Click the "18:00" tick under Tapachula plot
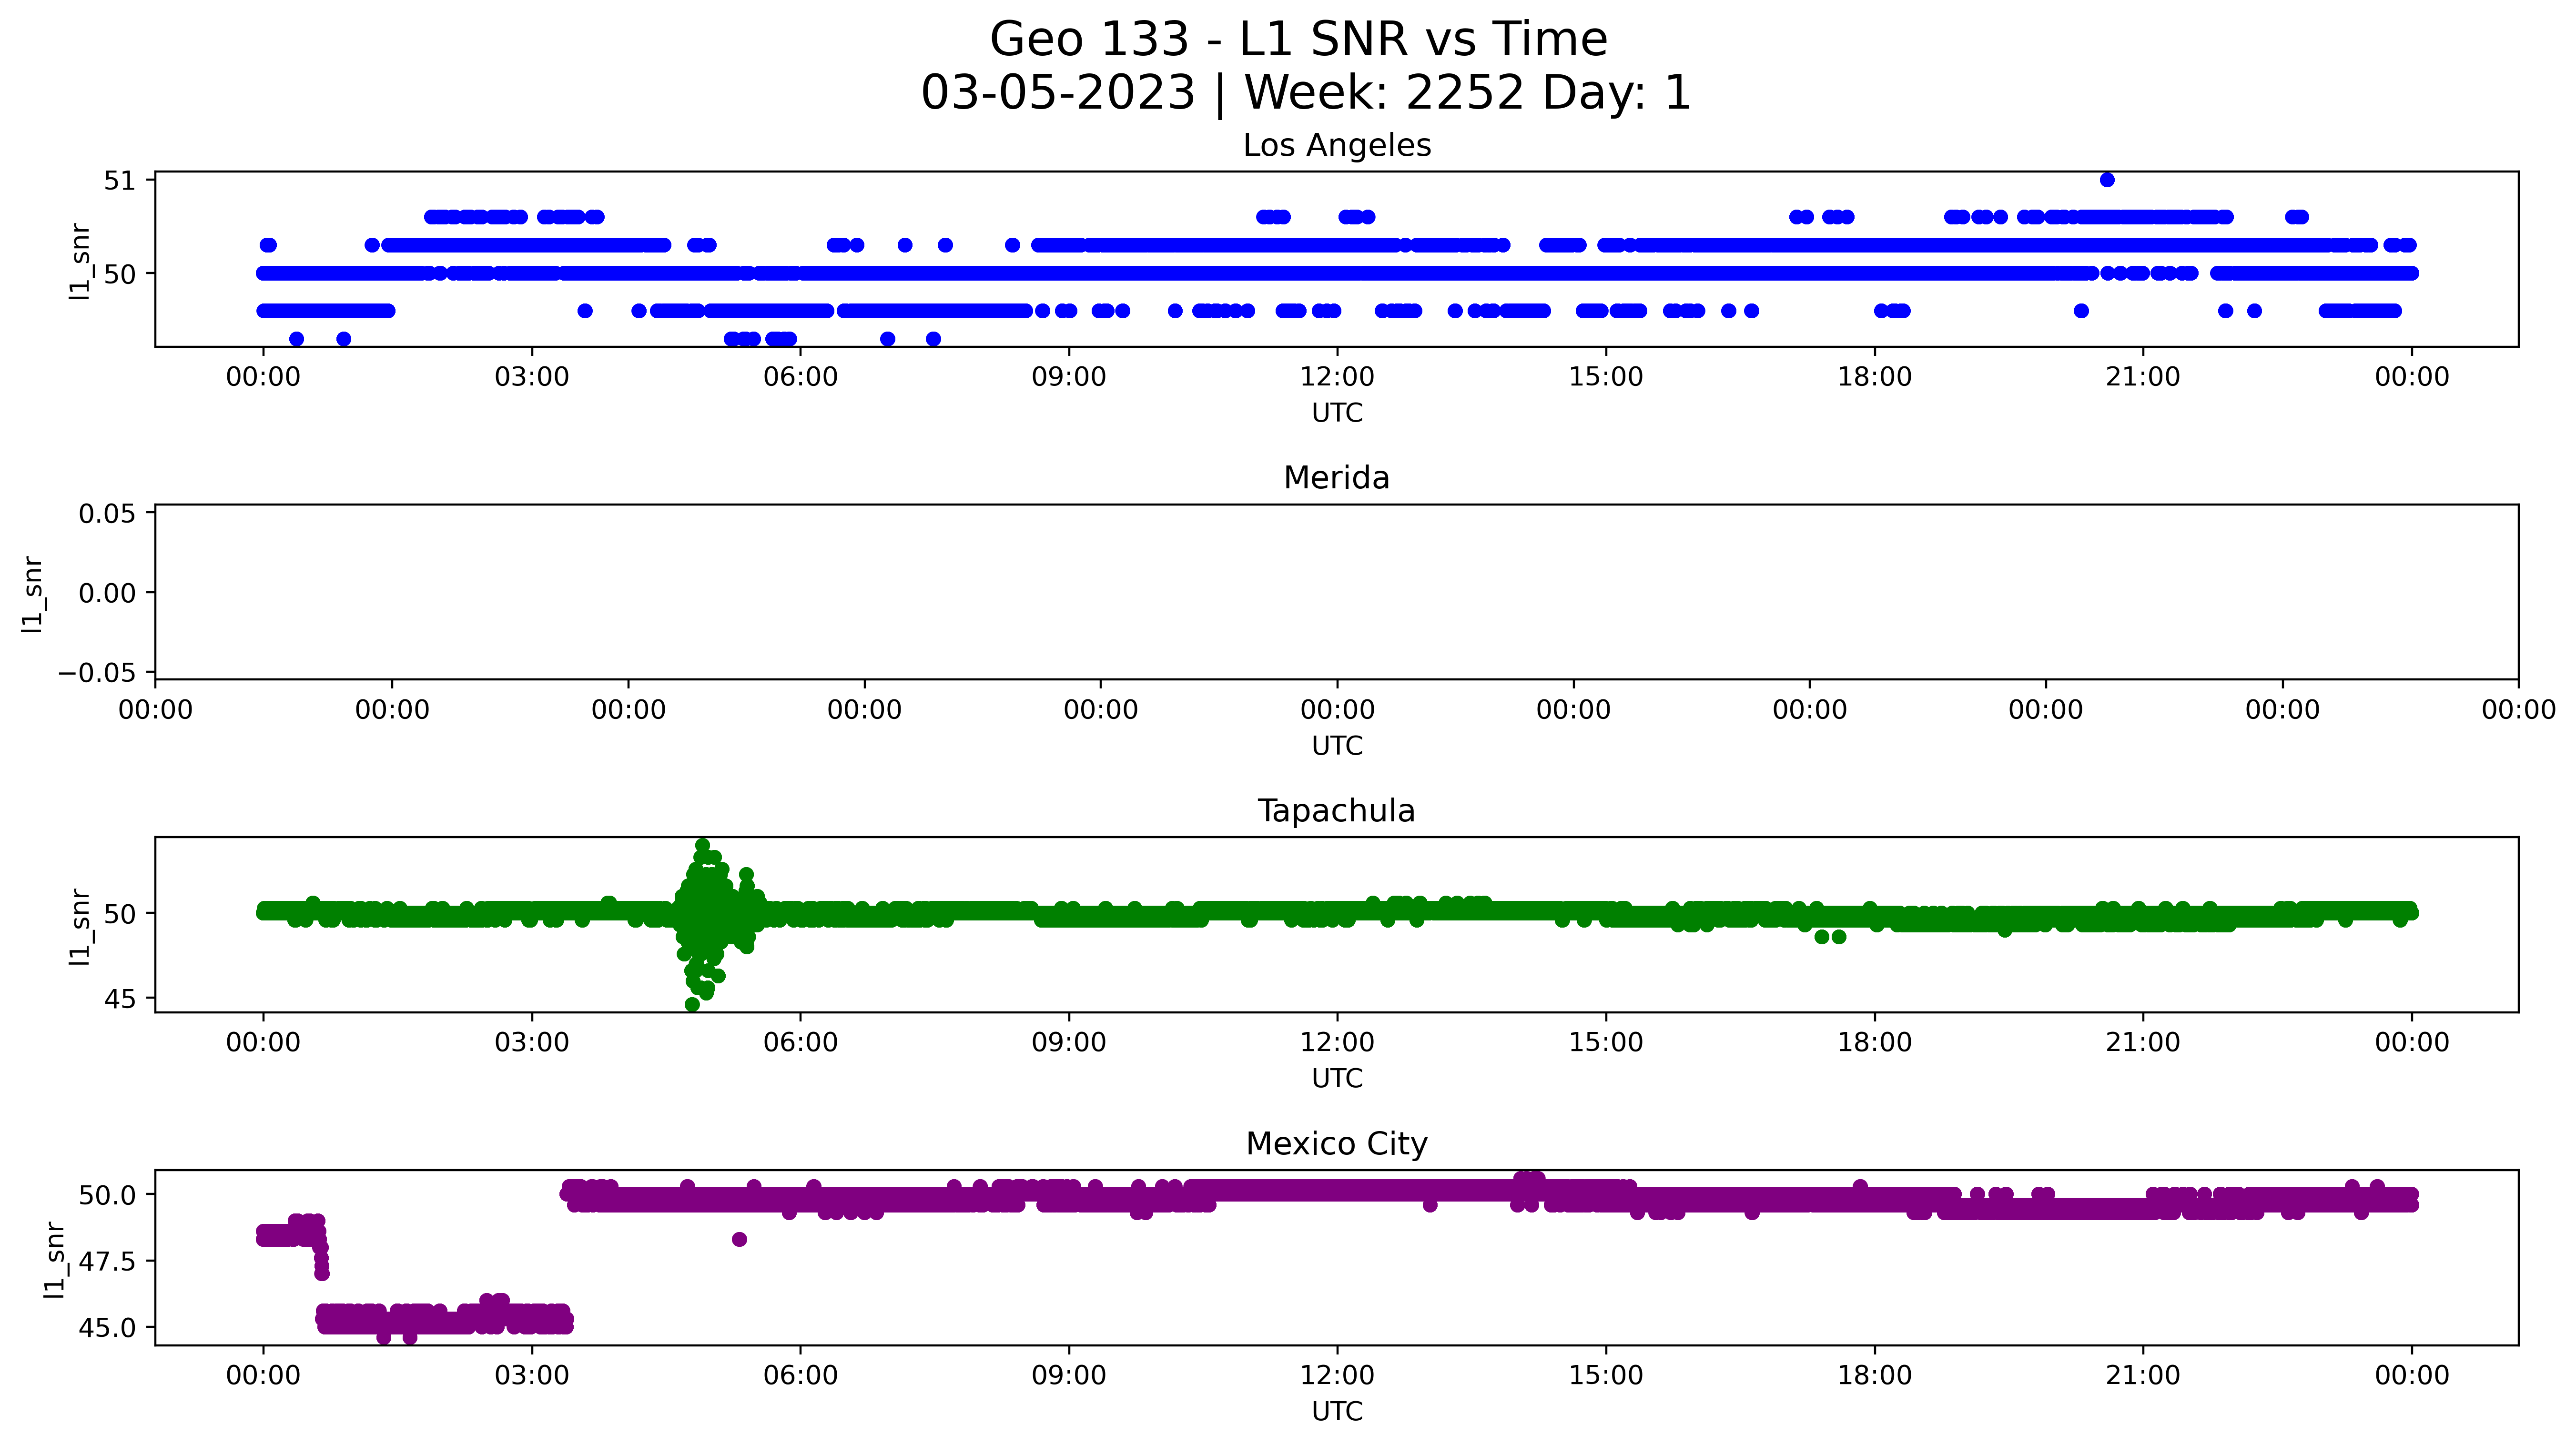Image resolution: width=2576 pixels, height=1445 pixels. [1874, 1043]
